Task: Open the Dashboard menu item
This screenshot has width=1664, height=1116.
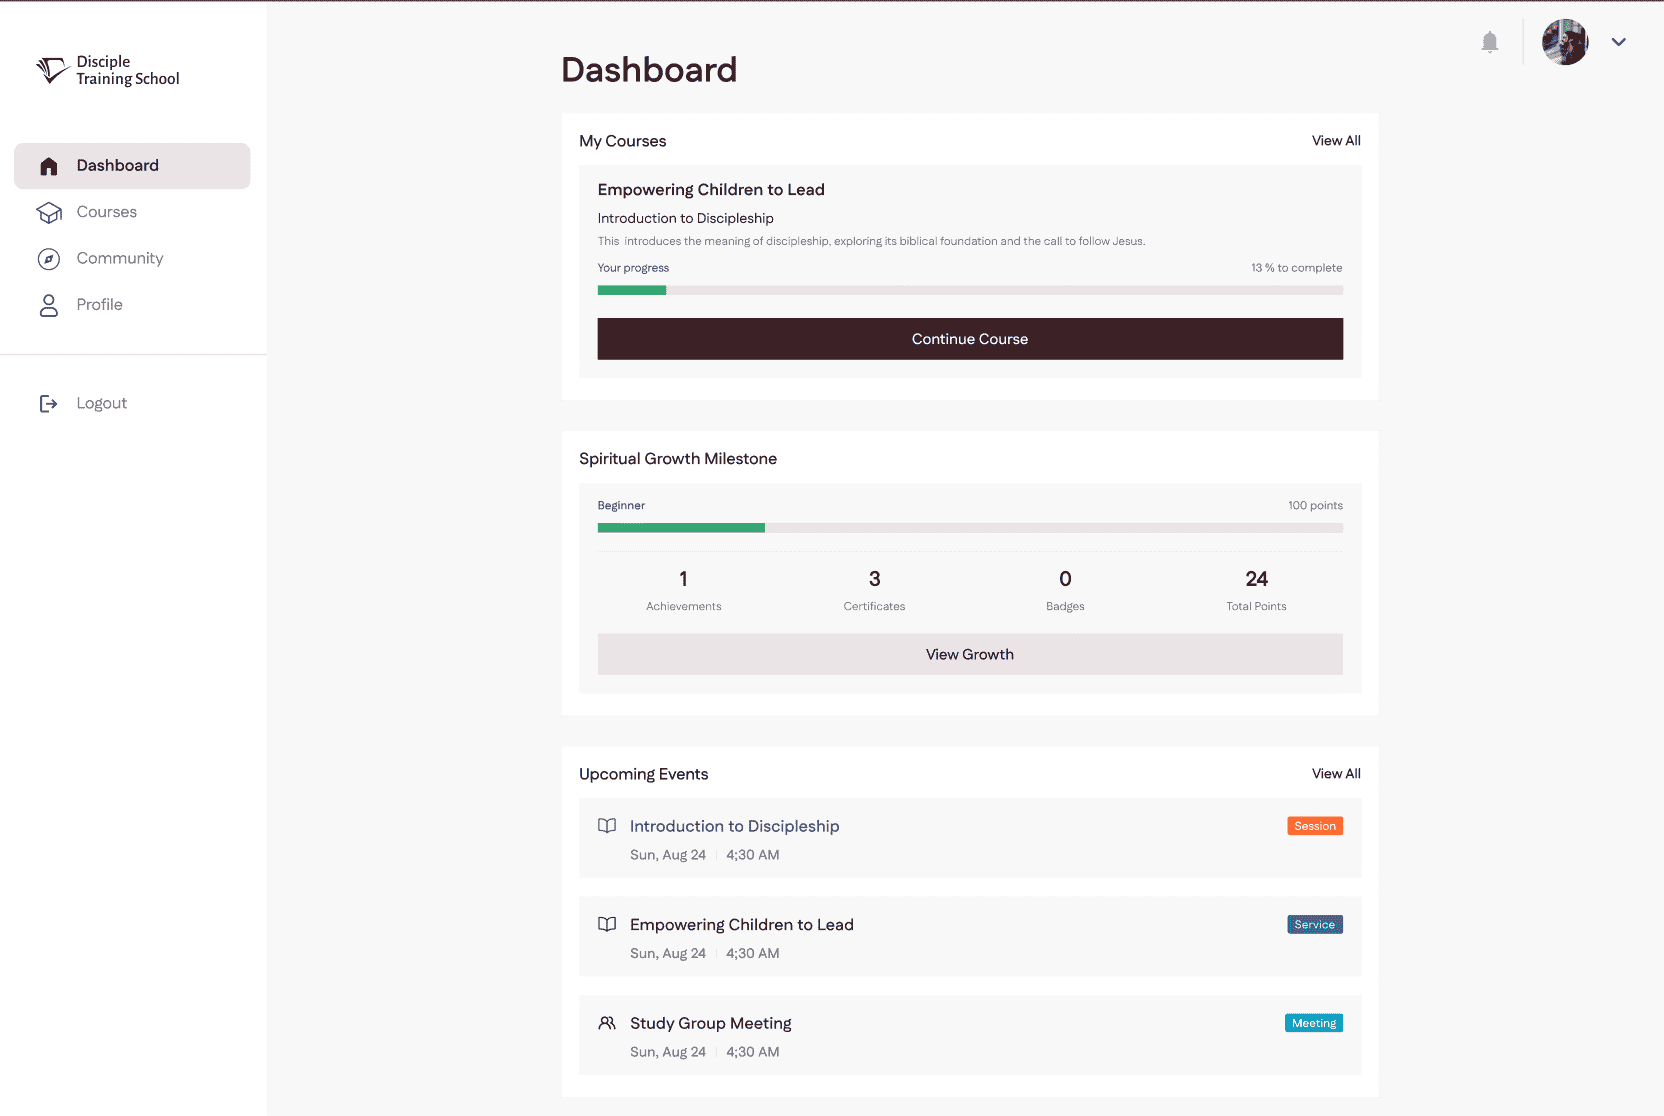Action: 132,166
